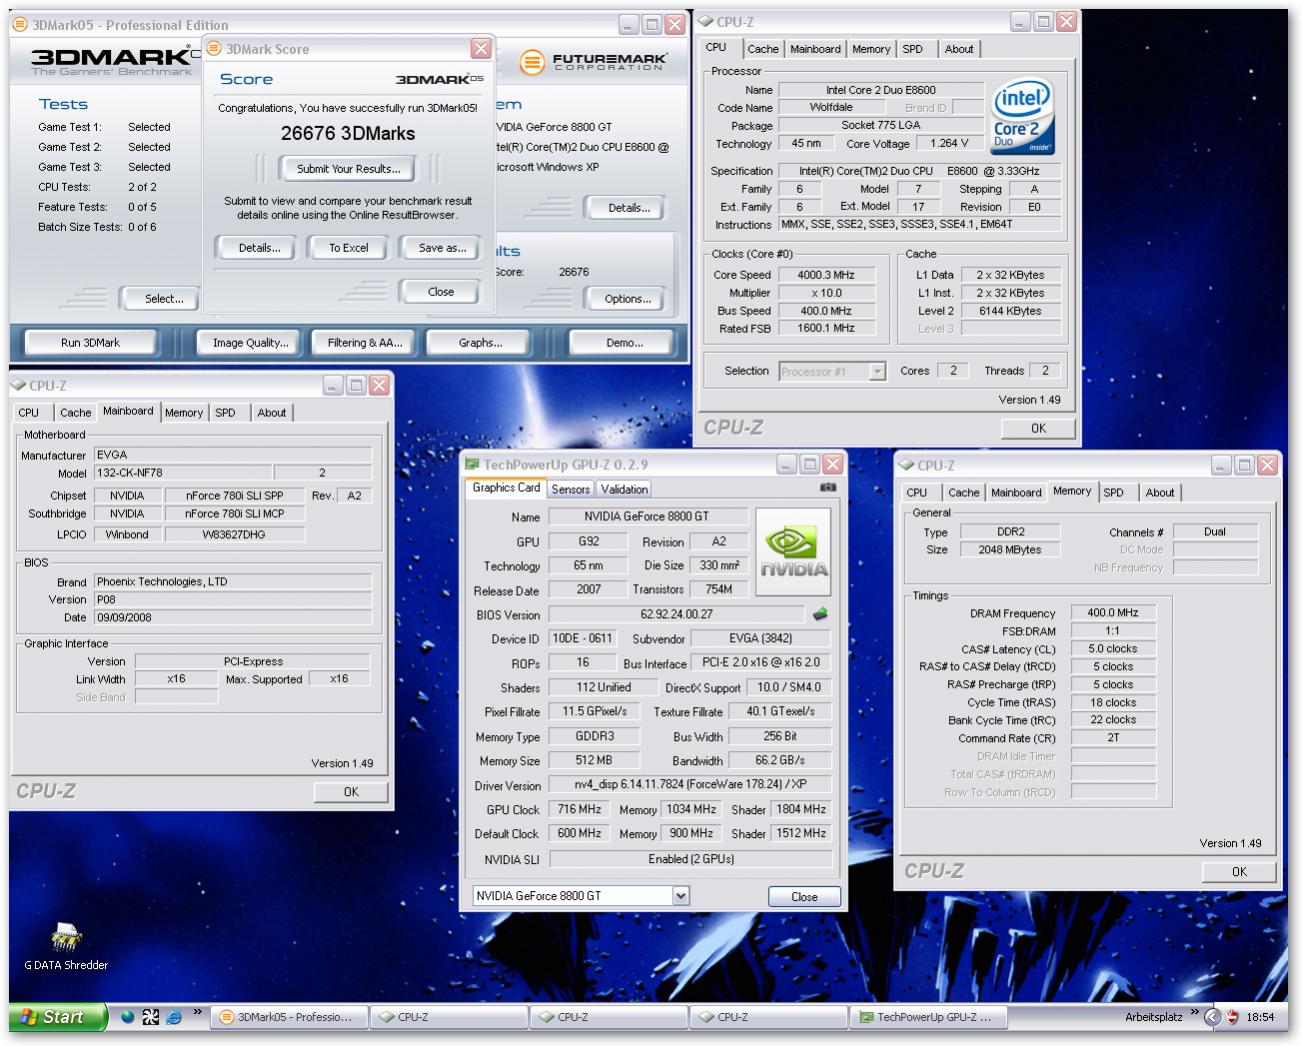This screenshot has height=1046, width=1302.
Task: Click Submit Your Results button
Action: click(x=349, y=169)
